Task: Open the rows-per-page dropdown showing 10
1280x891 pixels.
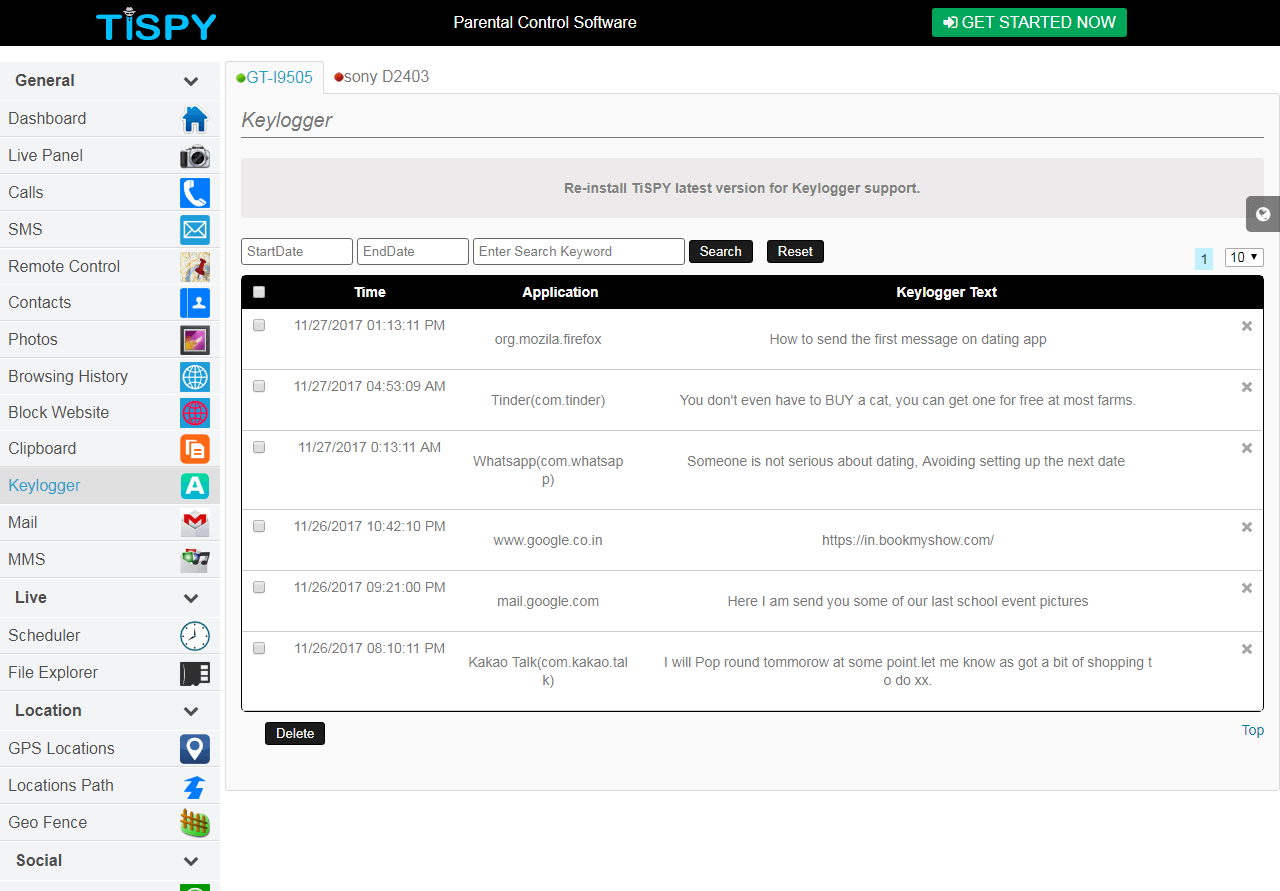Action: point(1244,258)
